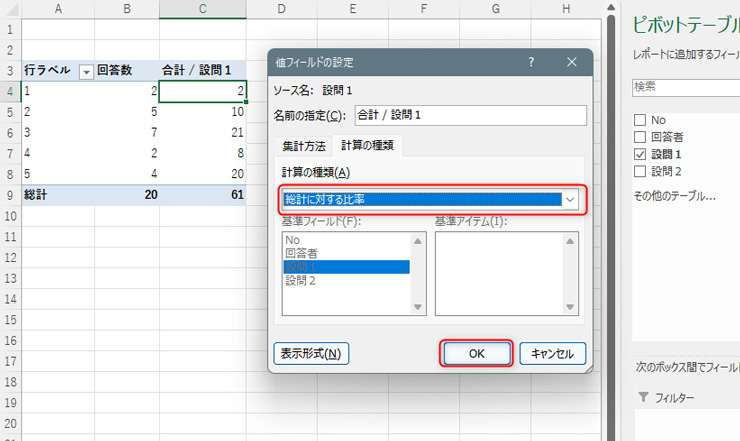This screenshot has width=740, height=441.
Task: Click the 検索 field search box
Action: [685, 87]
